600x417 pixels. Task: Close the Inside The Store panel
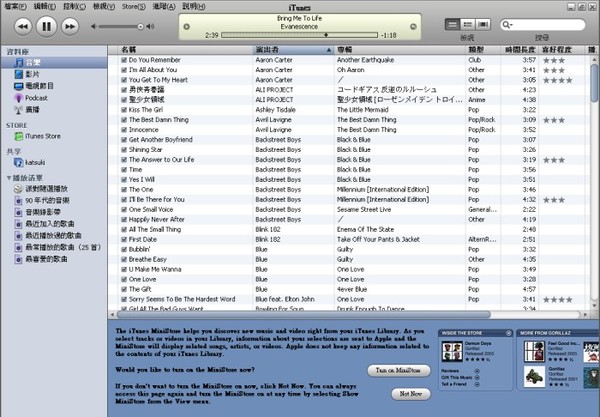[x=509, y=333]
